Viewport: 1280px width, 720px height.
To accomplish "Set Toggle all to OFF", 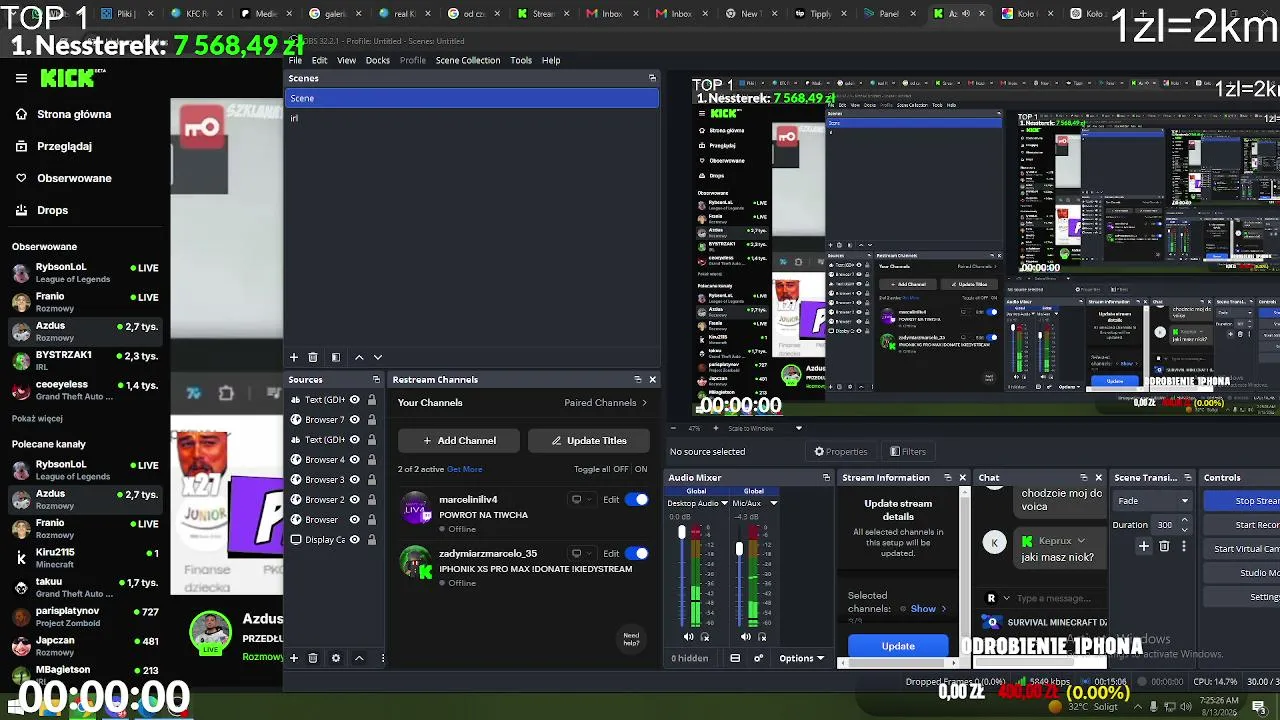I will click(620, 469).
